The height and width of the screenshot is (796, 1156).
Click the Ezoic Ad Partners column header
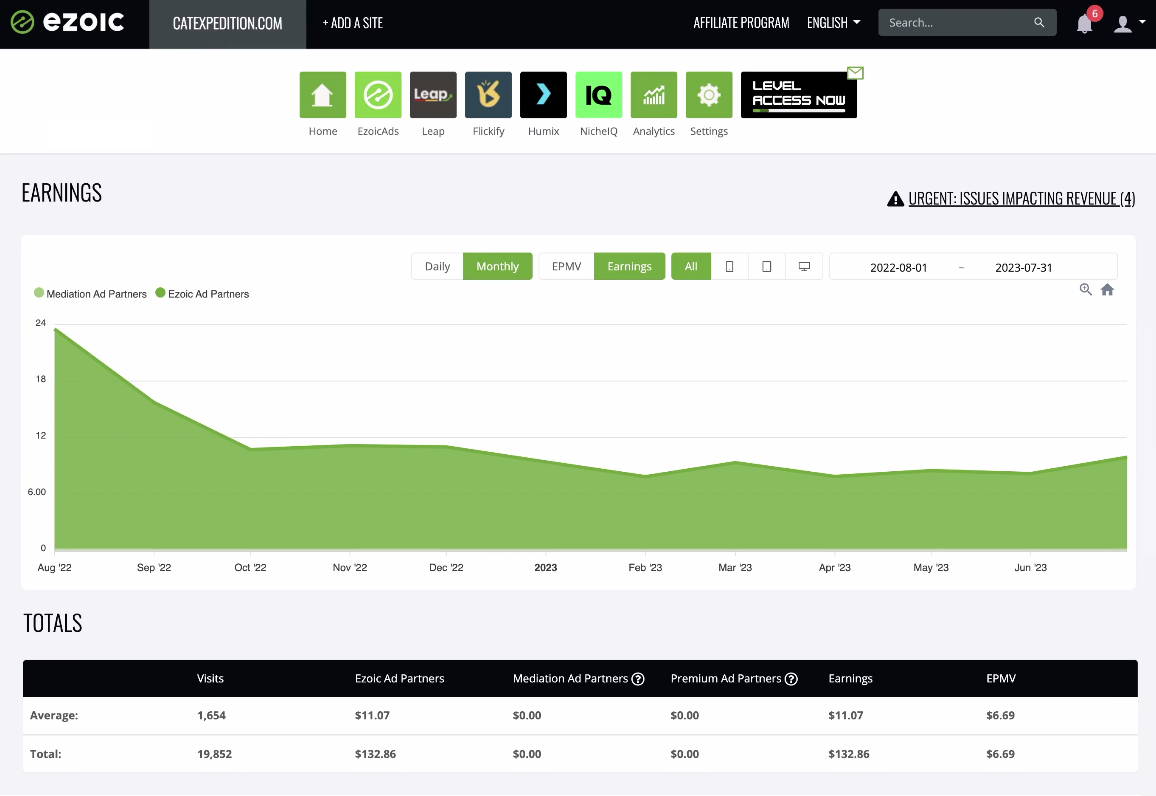(400, 678)
